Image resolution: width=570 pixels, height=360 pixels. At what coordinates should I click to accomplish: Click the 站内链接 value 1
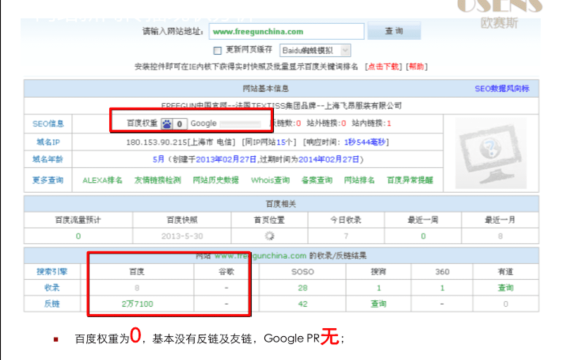click(389, 123)
